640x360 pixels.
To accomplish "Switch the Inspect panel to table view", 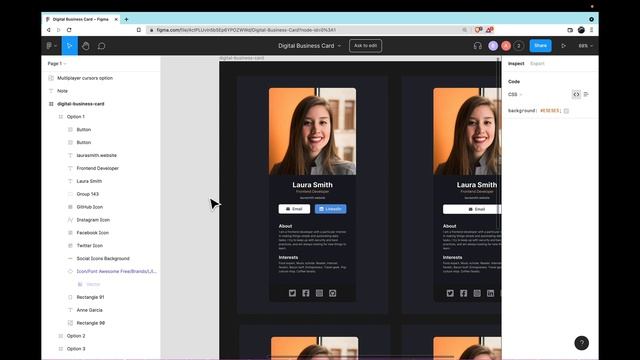I will [x=586, y=94].
